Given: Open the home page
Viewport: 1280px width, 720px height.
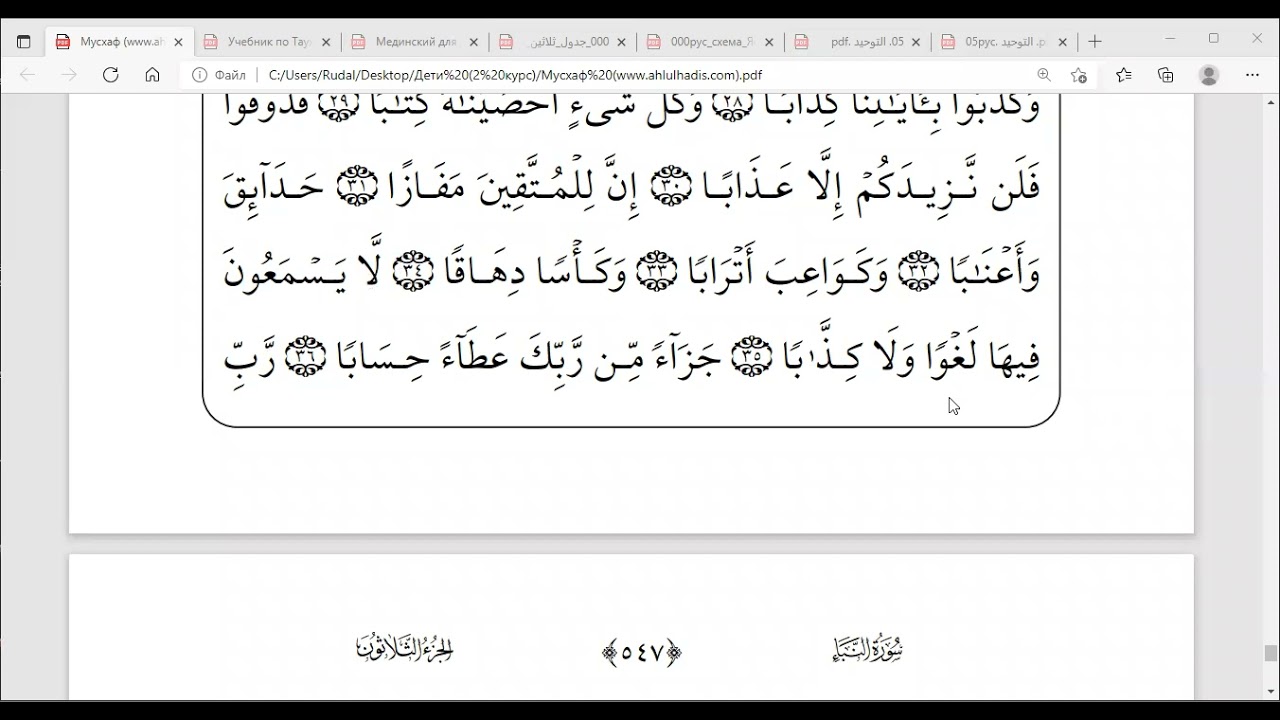Looking at the screenshot, I should [152, 75].
